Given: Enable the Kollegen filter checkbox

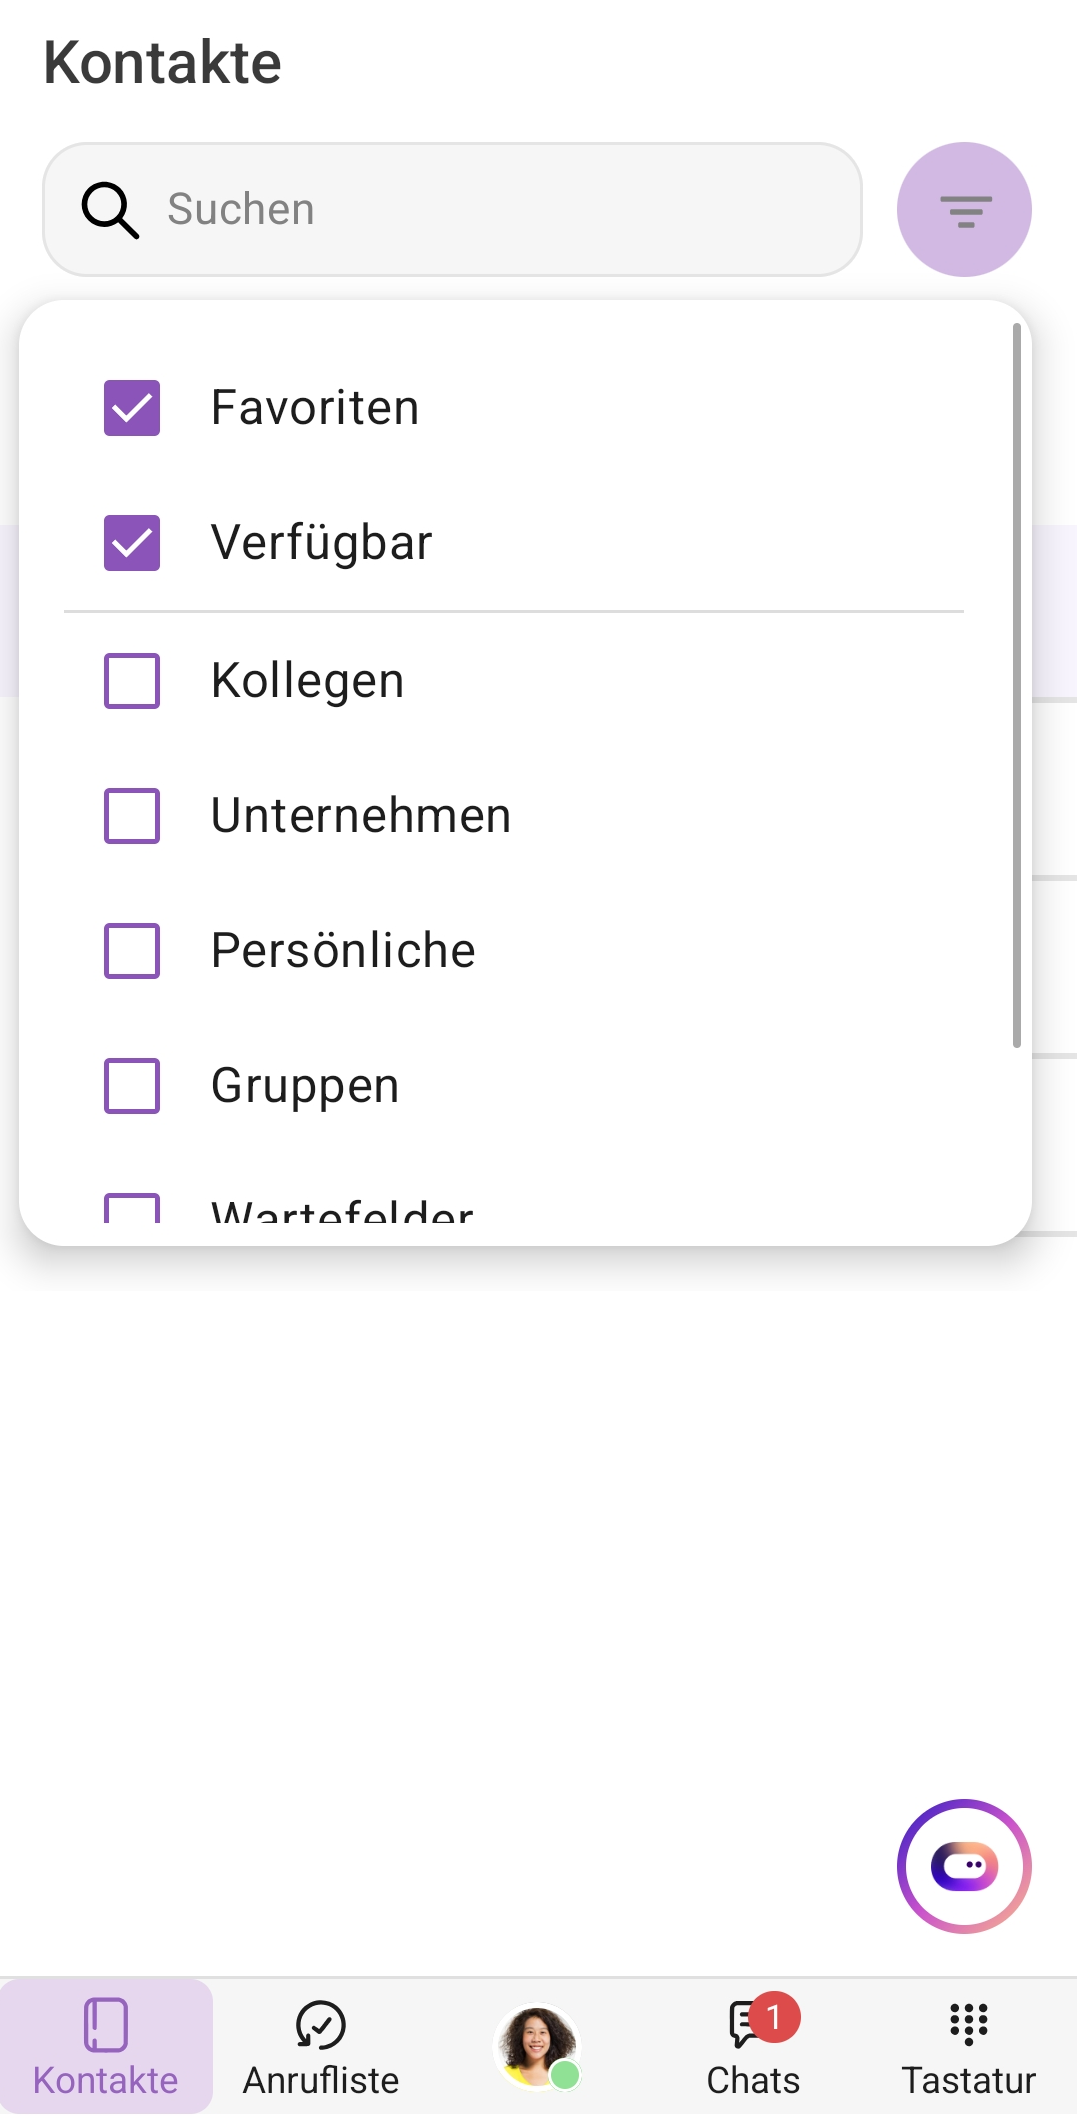Looking at the screenshot, I should pyautogui.click(x=132, y=681).
